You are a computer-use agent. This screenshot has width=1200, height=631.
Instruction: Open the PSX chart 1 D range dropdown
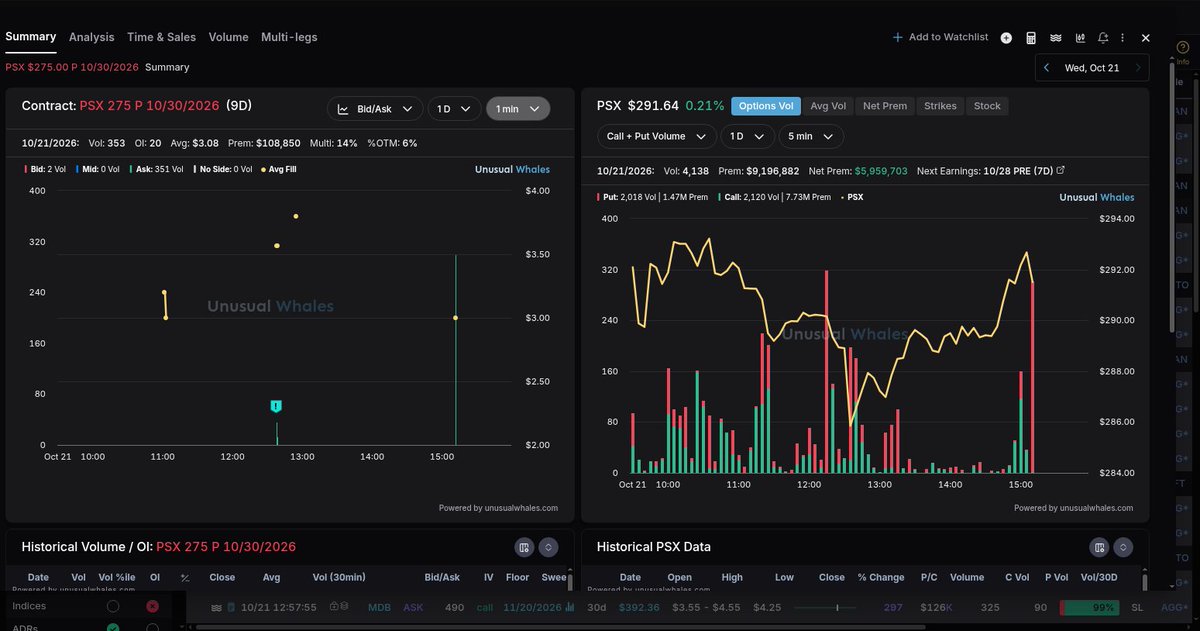[749, 136]
